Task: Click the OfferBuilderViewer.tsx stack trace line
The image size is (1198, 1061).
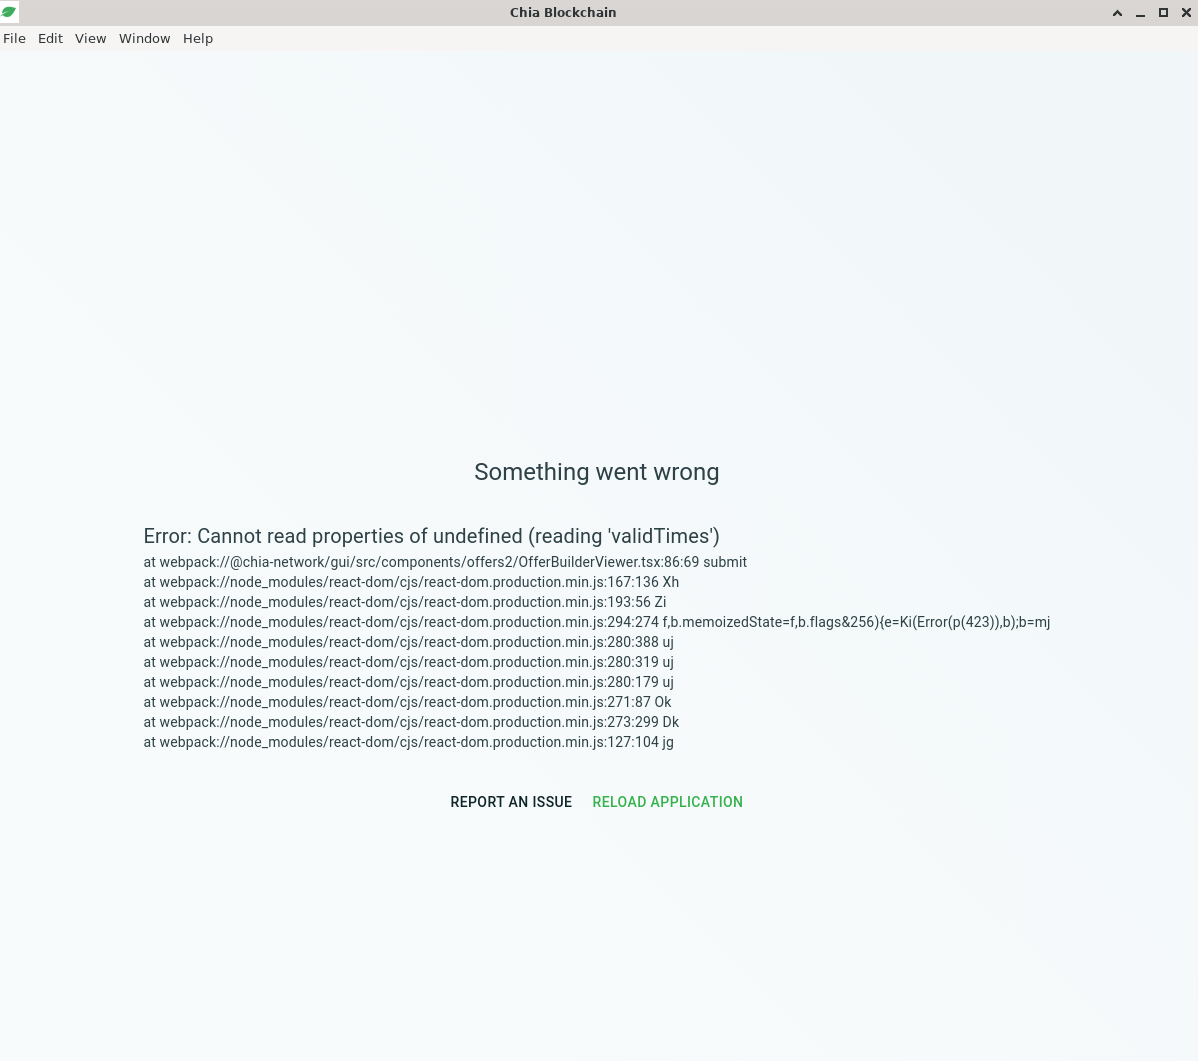Action: (x=445, y=562)
